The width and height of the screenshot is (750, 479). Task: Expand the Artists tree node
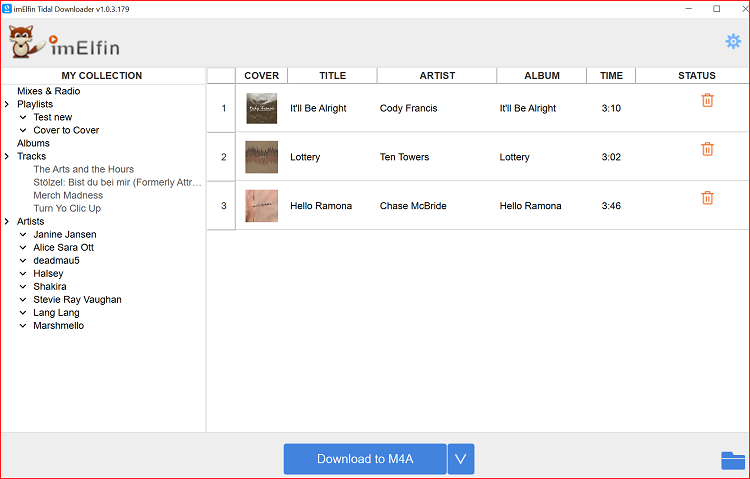coord(7,221)
